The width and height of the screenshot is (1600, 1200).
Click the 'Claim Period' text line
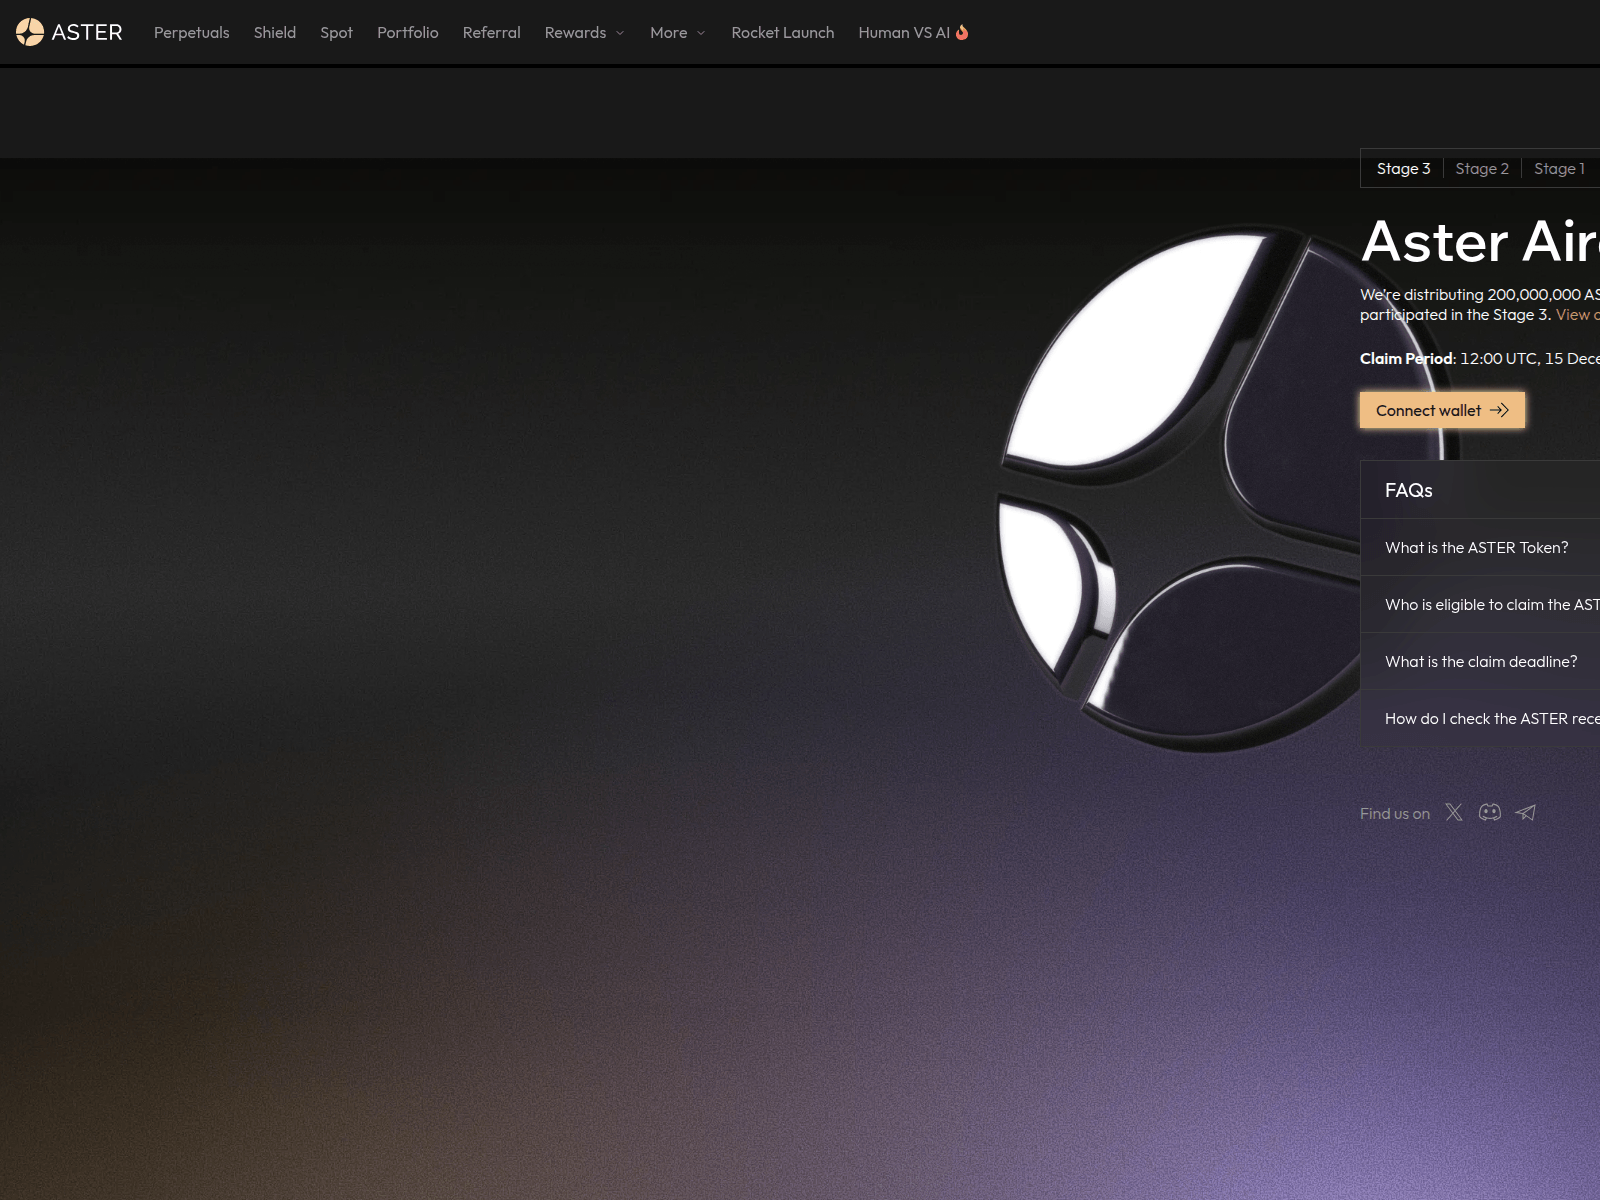[1480, 358]
